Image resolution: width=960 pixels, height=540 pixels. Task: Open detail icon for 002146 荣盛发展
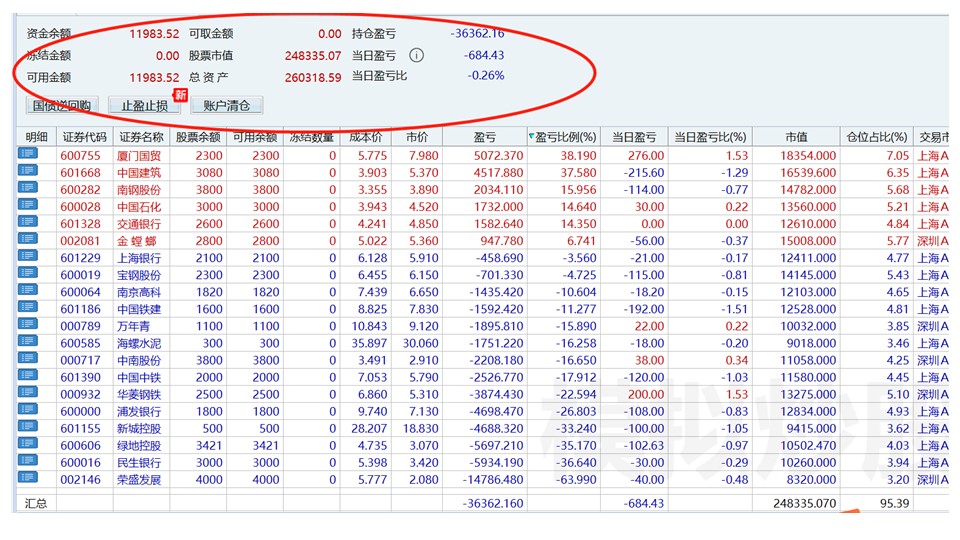pyautogui.click(x=28, y=478)
